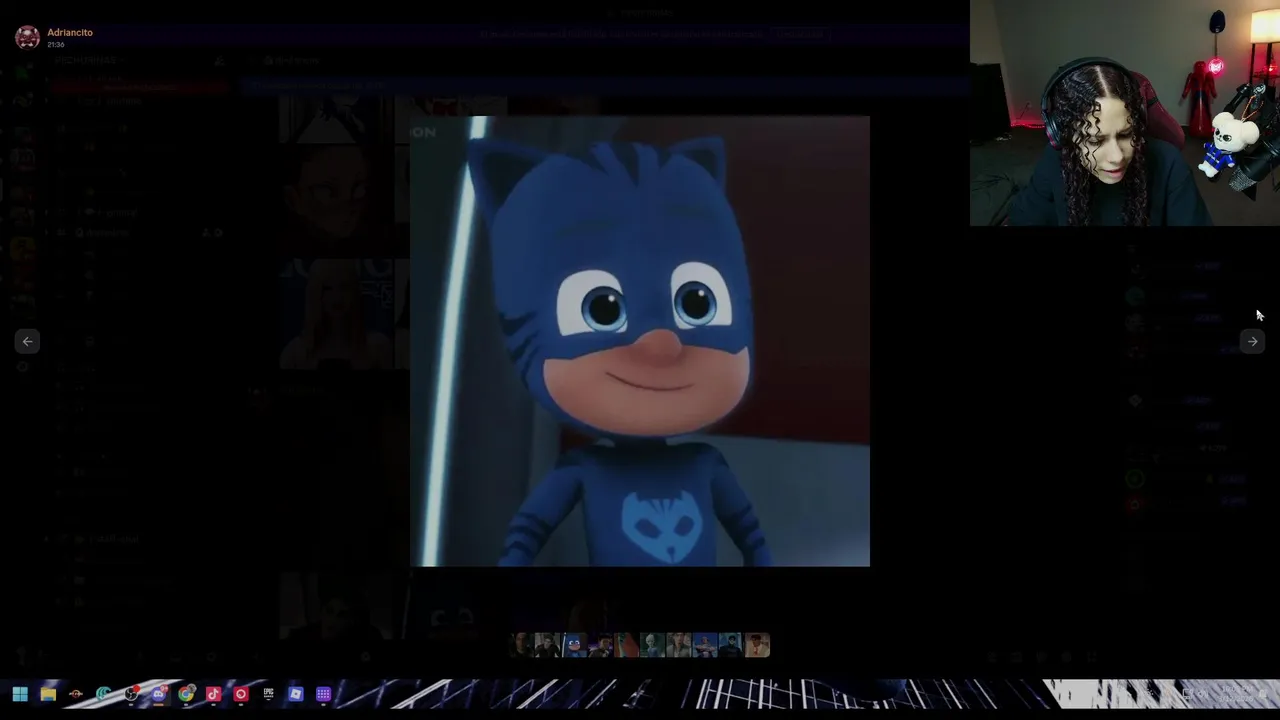The height and width of the screenshot is (720, 1280).
Task: Open Epic Games Launcher from the taskbar
Action: [x=269, y=694]
